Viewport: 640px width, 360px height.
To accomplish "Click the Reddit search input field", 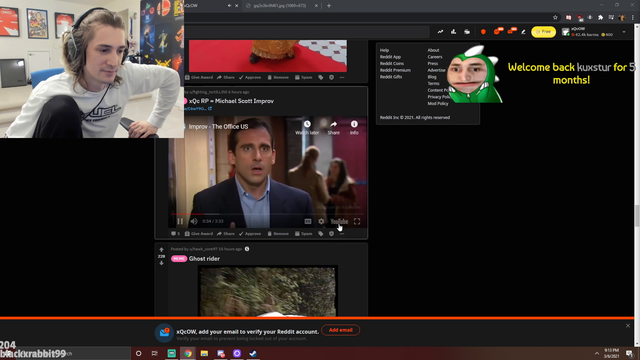I will [307, 31].
